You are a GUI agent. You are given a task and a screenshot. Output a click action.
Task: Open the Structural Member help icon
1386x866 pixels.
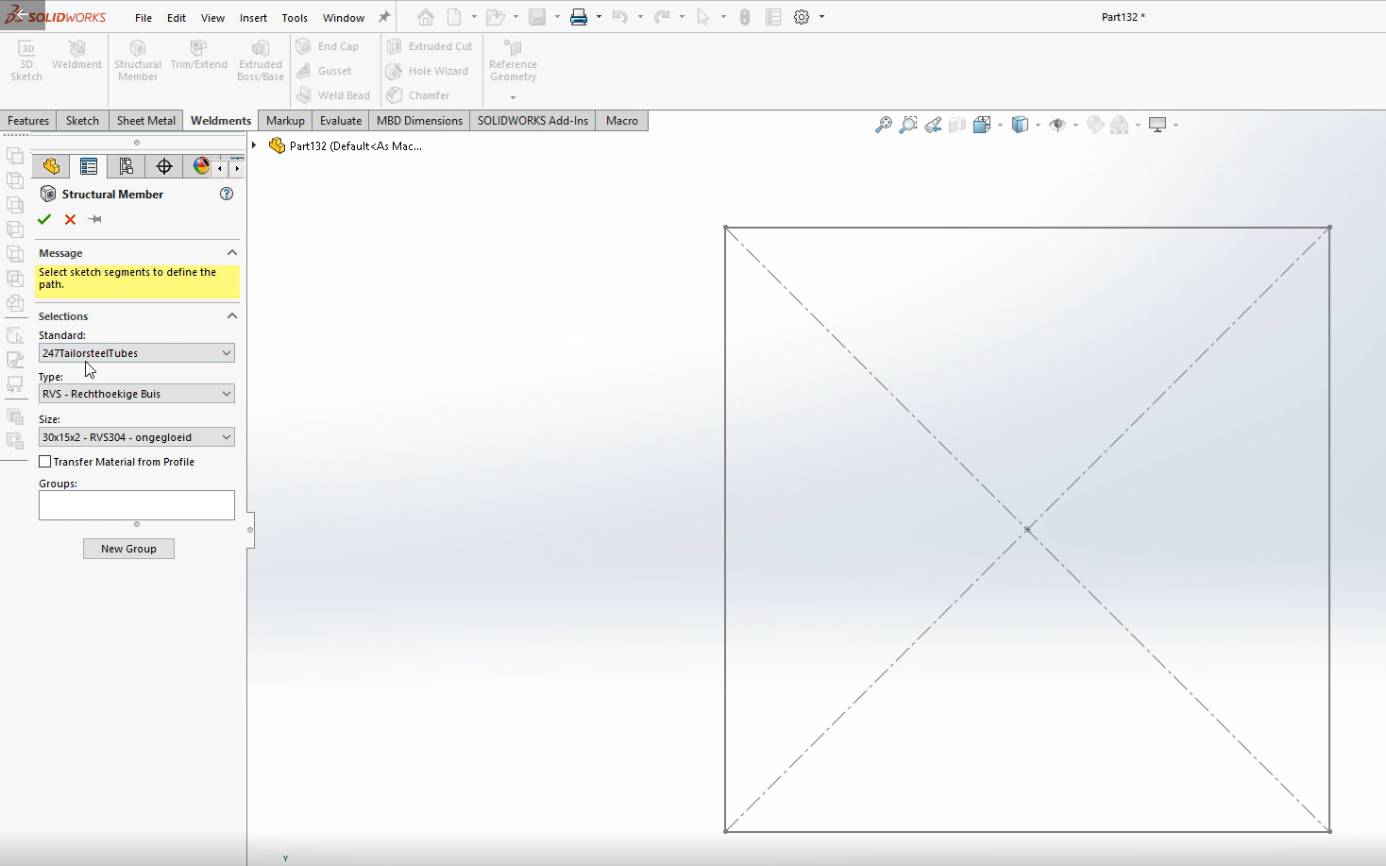226,194
